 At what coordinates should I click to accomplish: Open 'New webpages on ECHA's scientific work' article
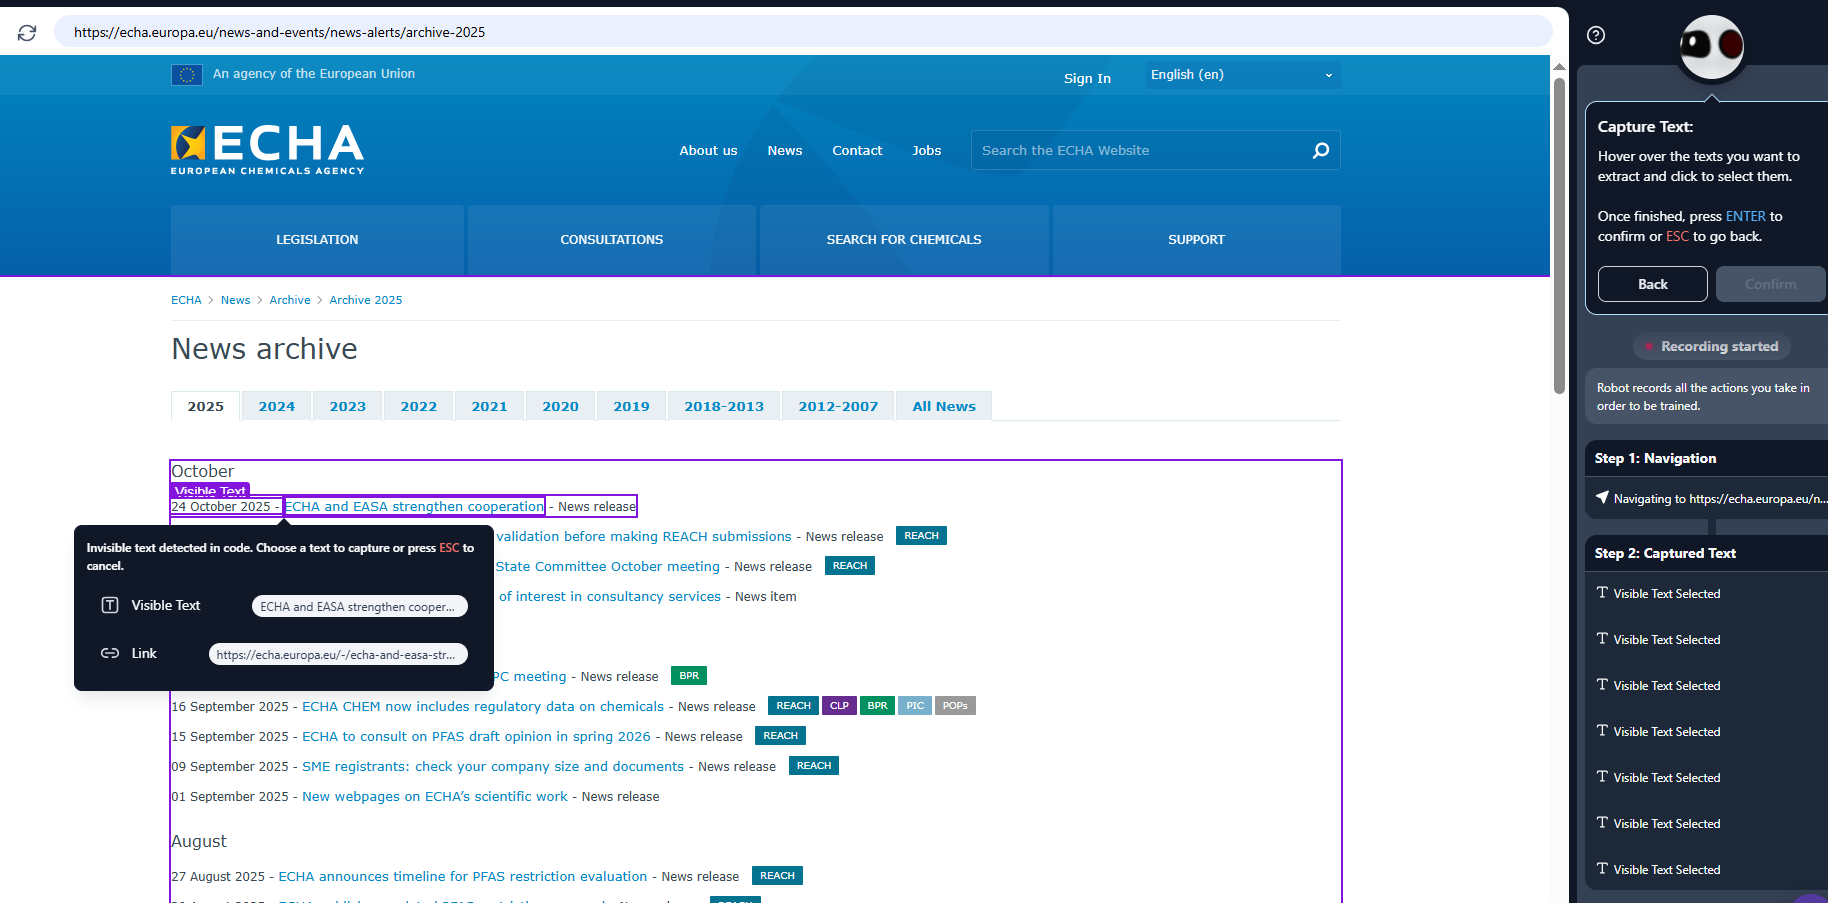click(x=435, y=796)
